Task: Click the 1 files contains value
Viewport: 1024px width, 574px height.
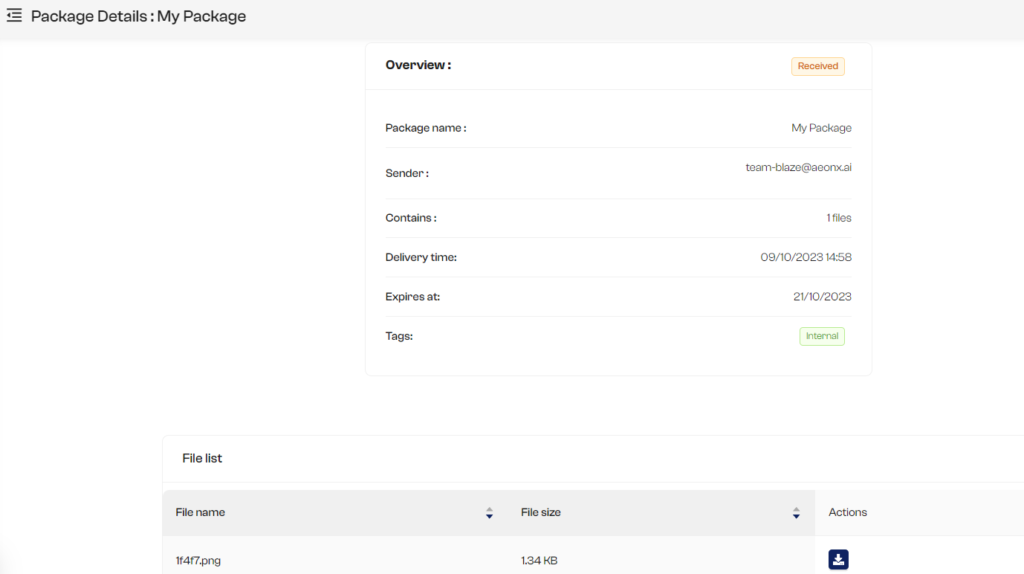Action: click(x=839, y=218)
